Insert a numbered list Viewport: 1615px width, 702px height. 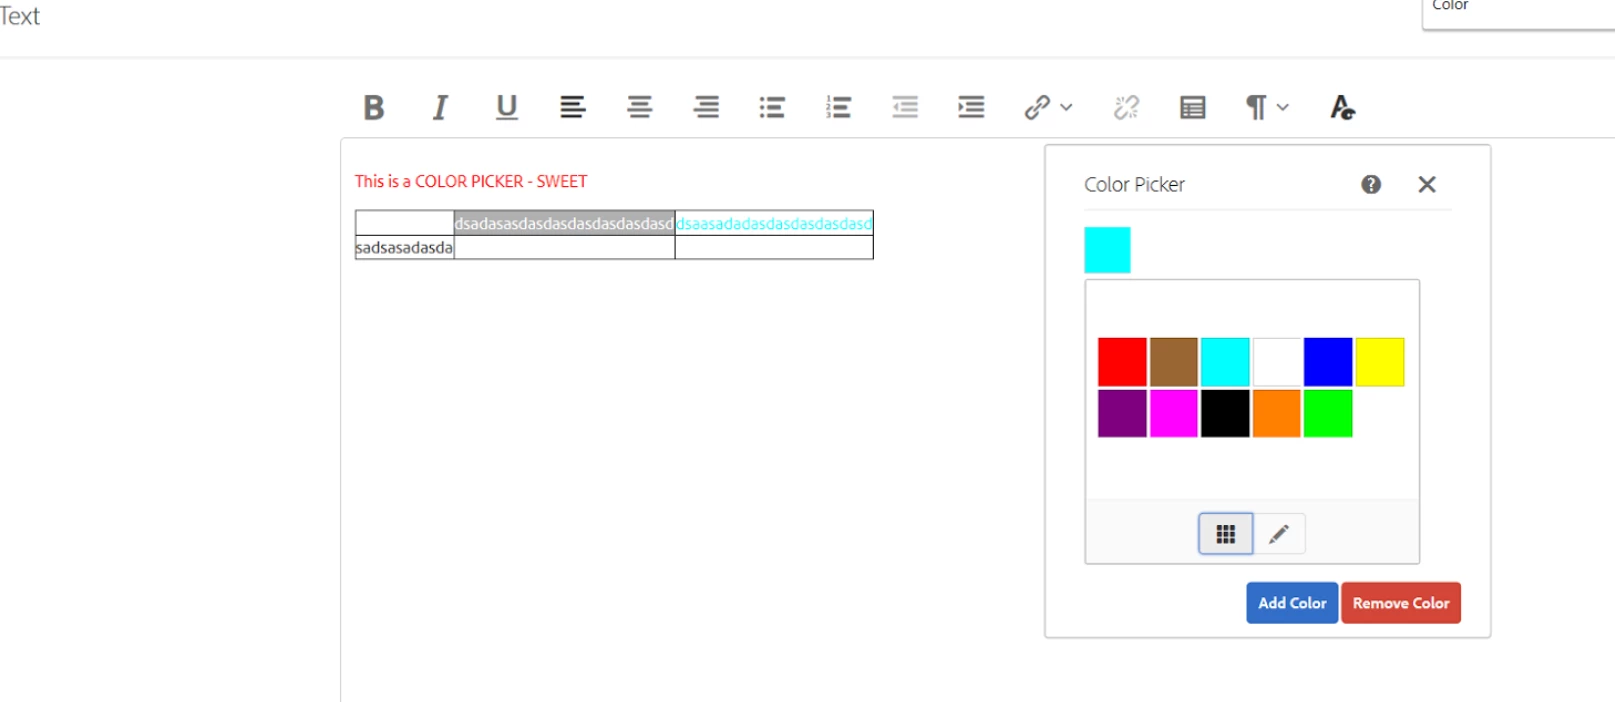(839, 107)
